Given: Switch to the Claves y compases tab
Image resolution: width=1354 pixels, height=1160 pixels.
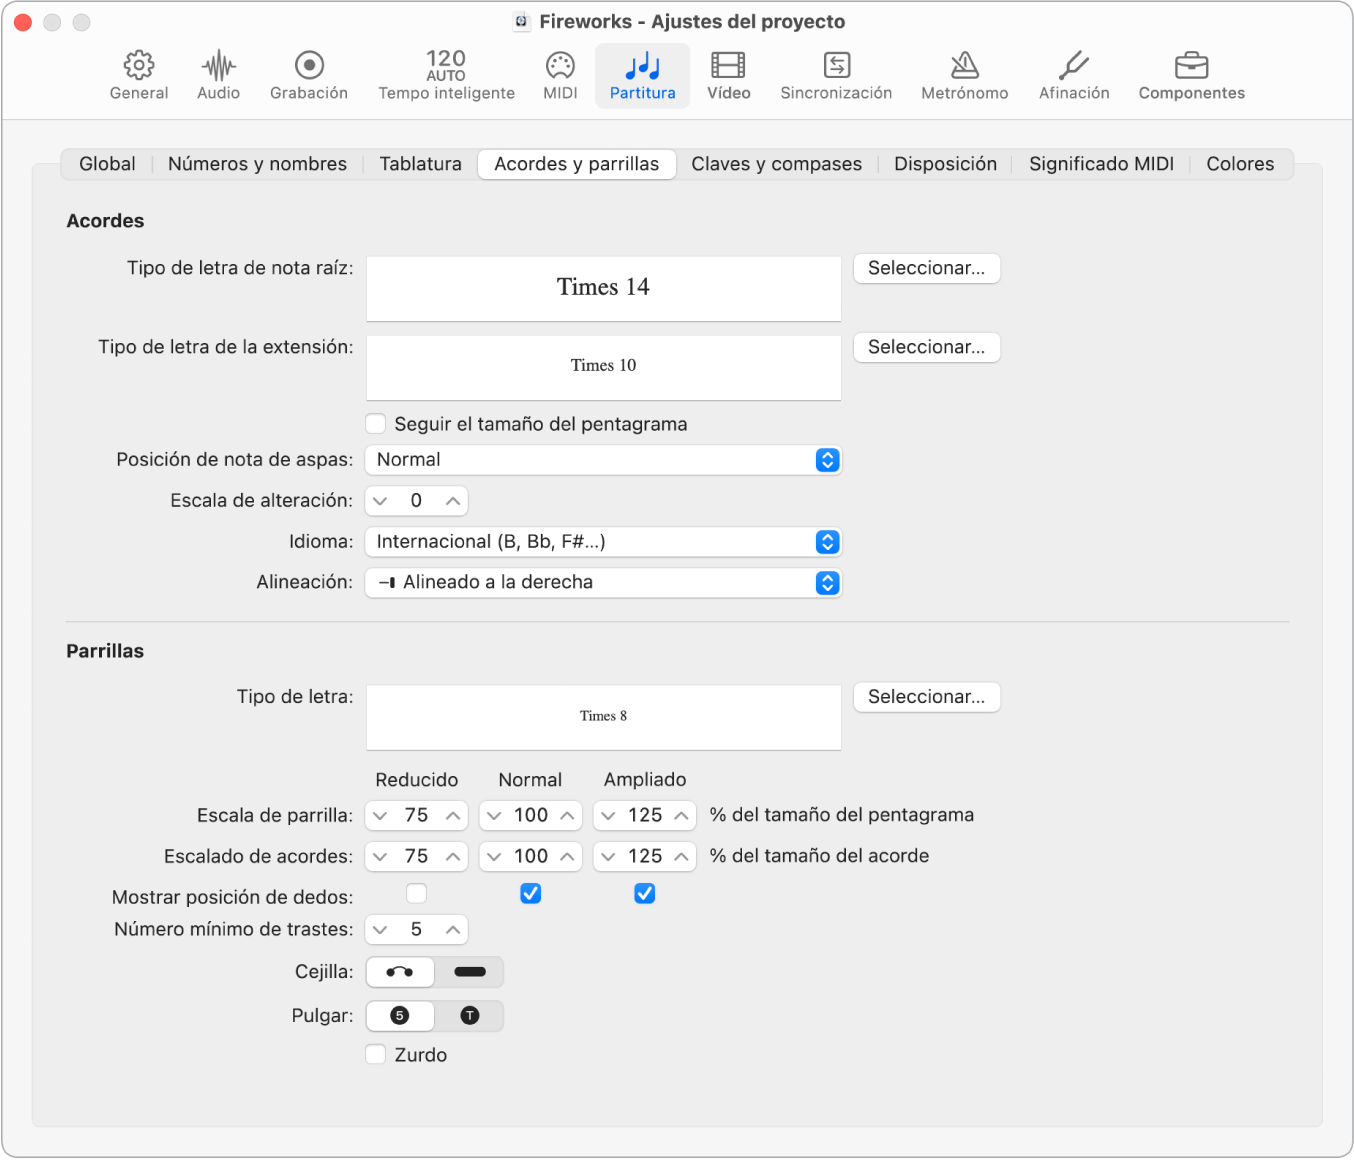Looking at the screenshot, I should 776,164.
